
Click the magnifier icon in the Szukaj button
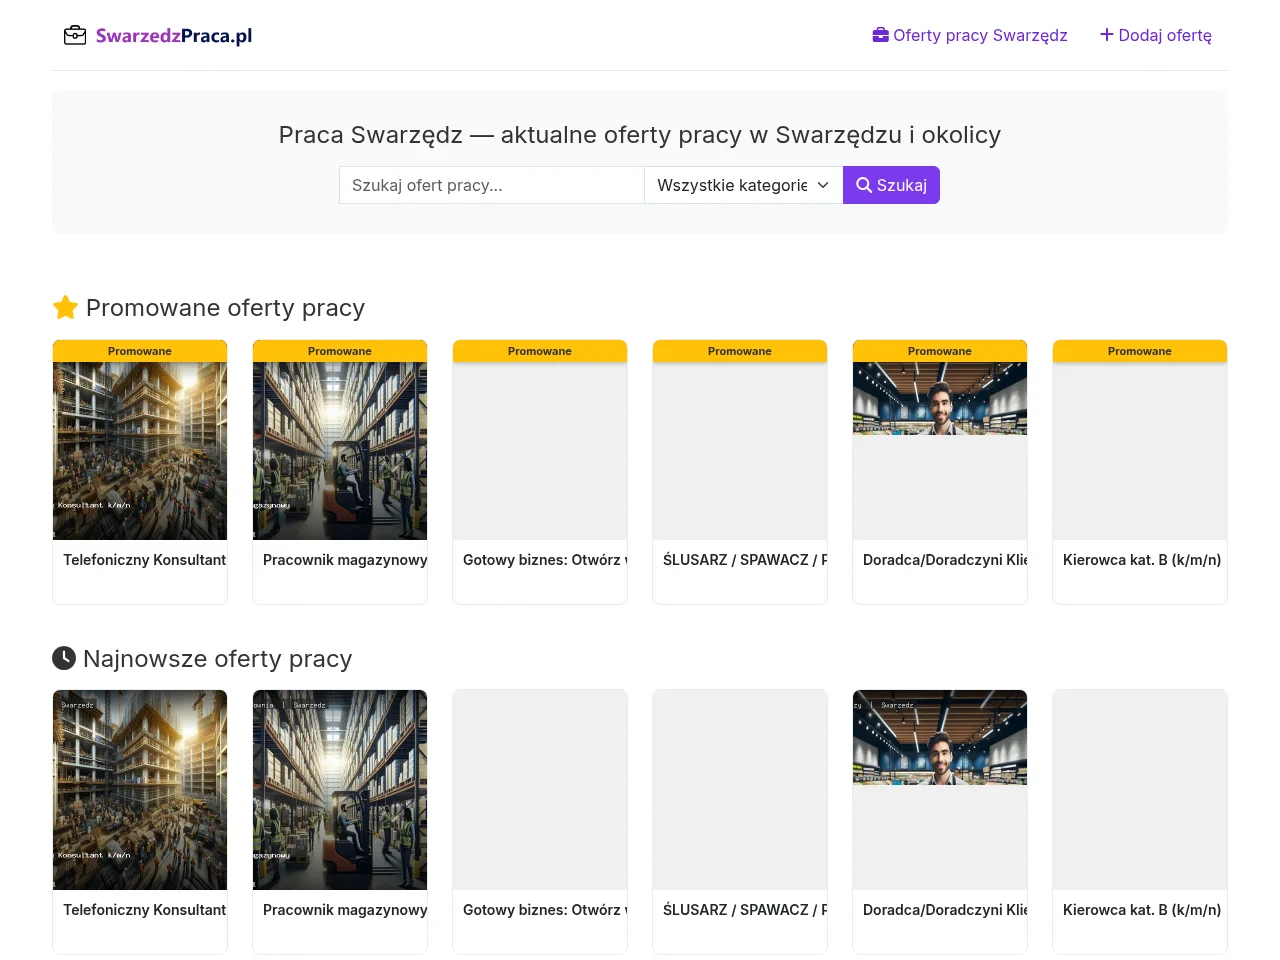(864, 185)
